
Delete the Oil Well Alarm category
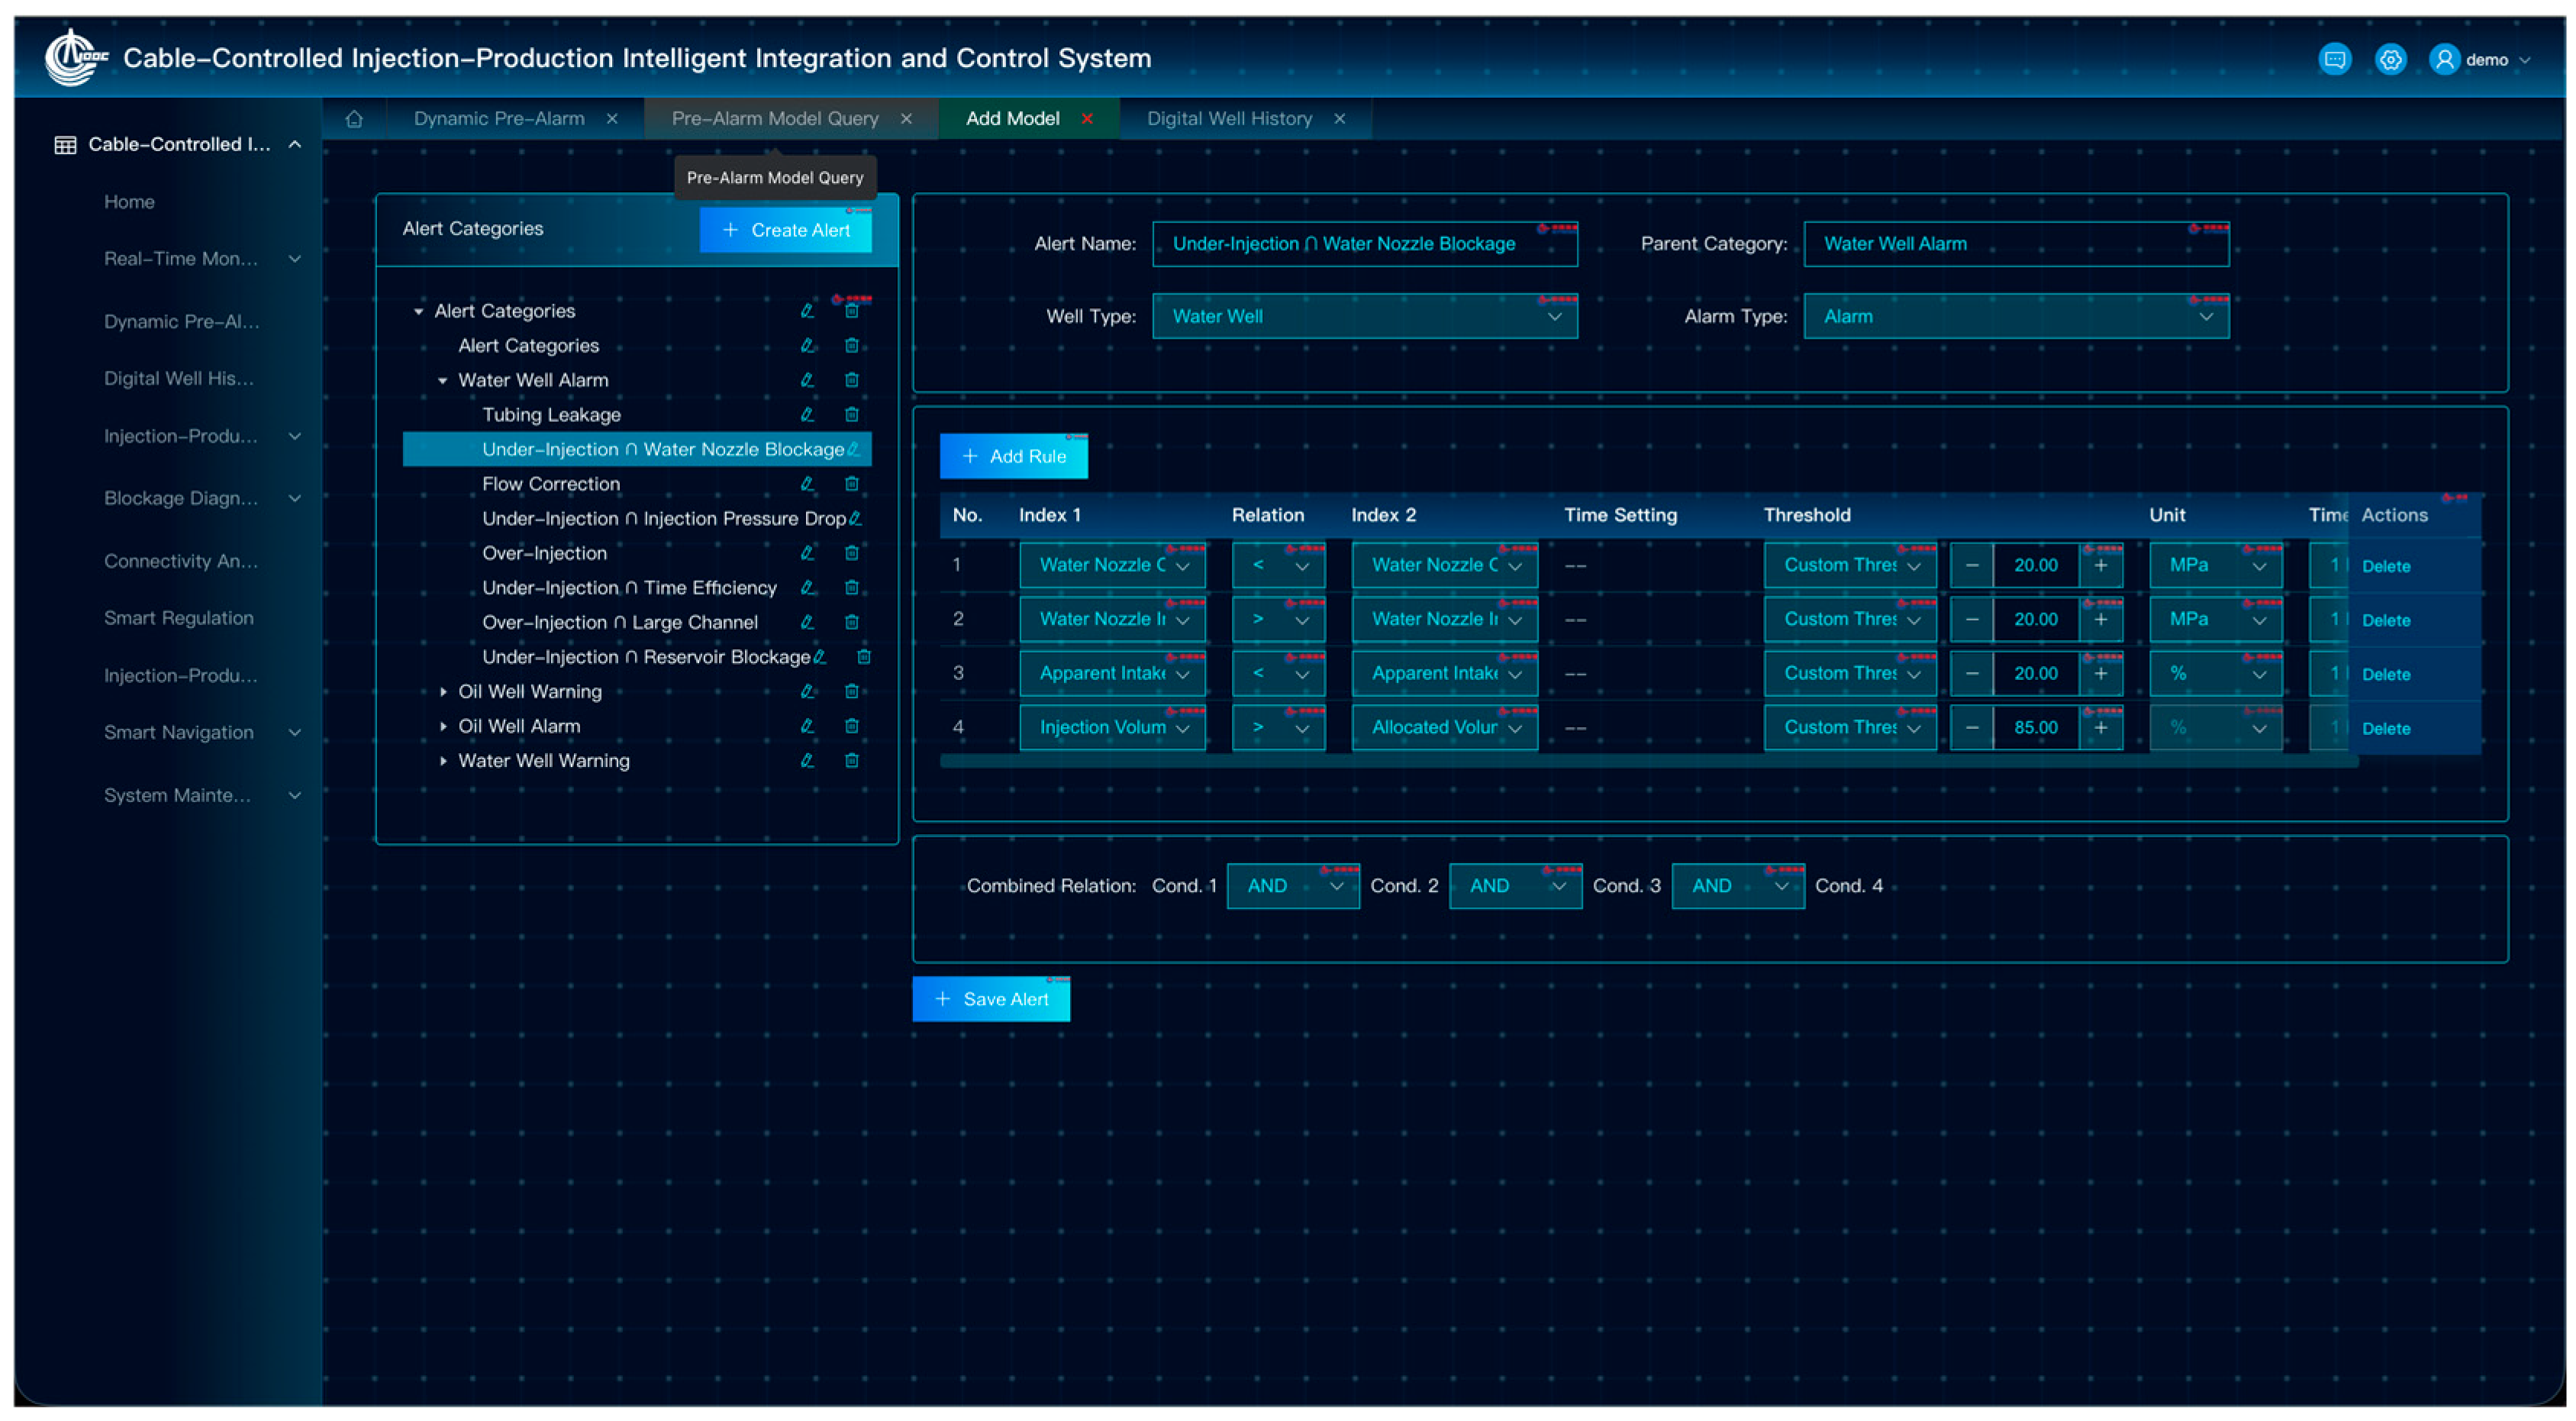tap(852, 726)
